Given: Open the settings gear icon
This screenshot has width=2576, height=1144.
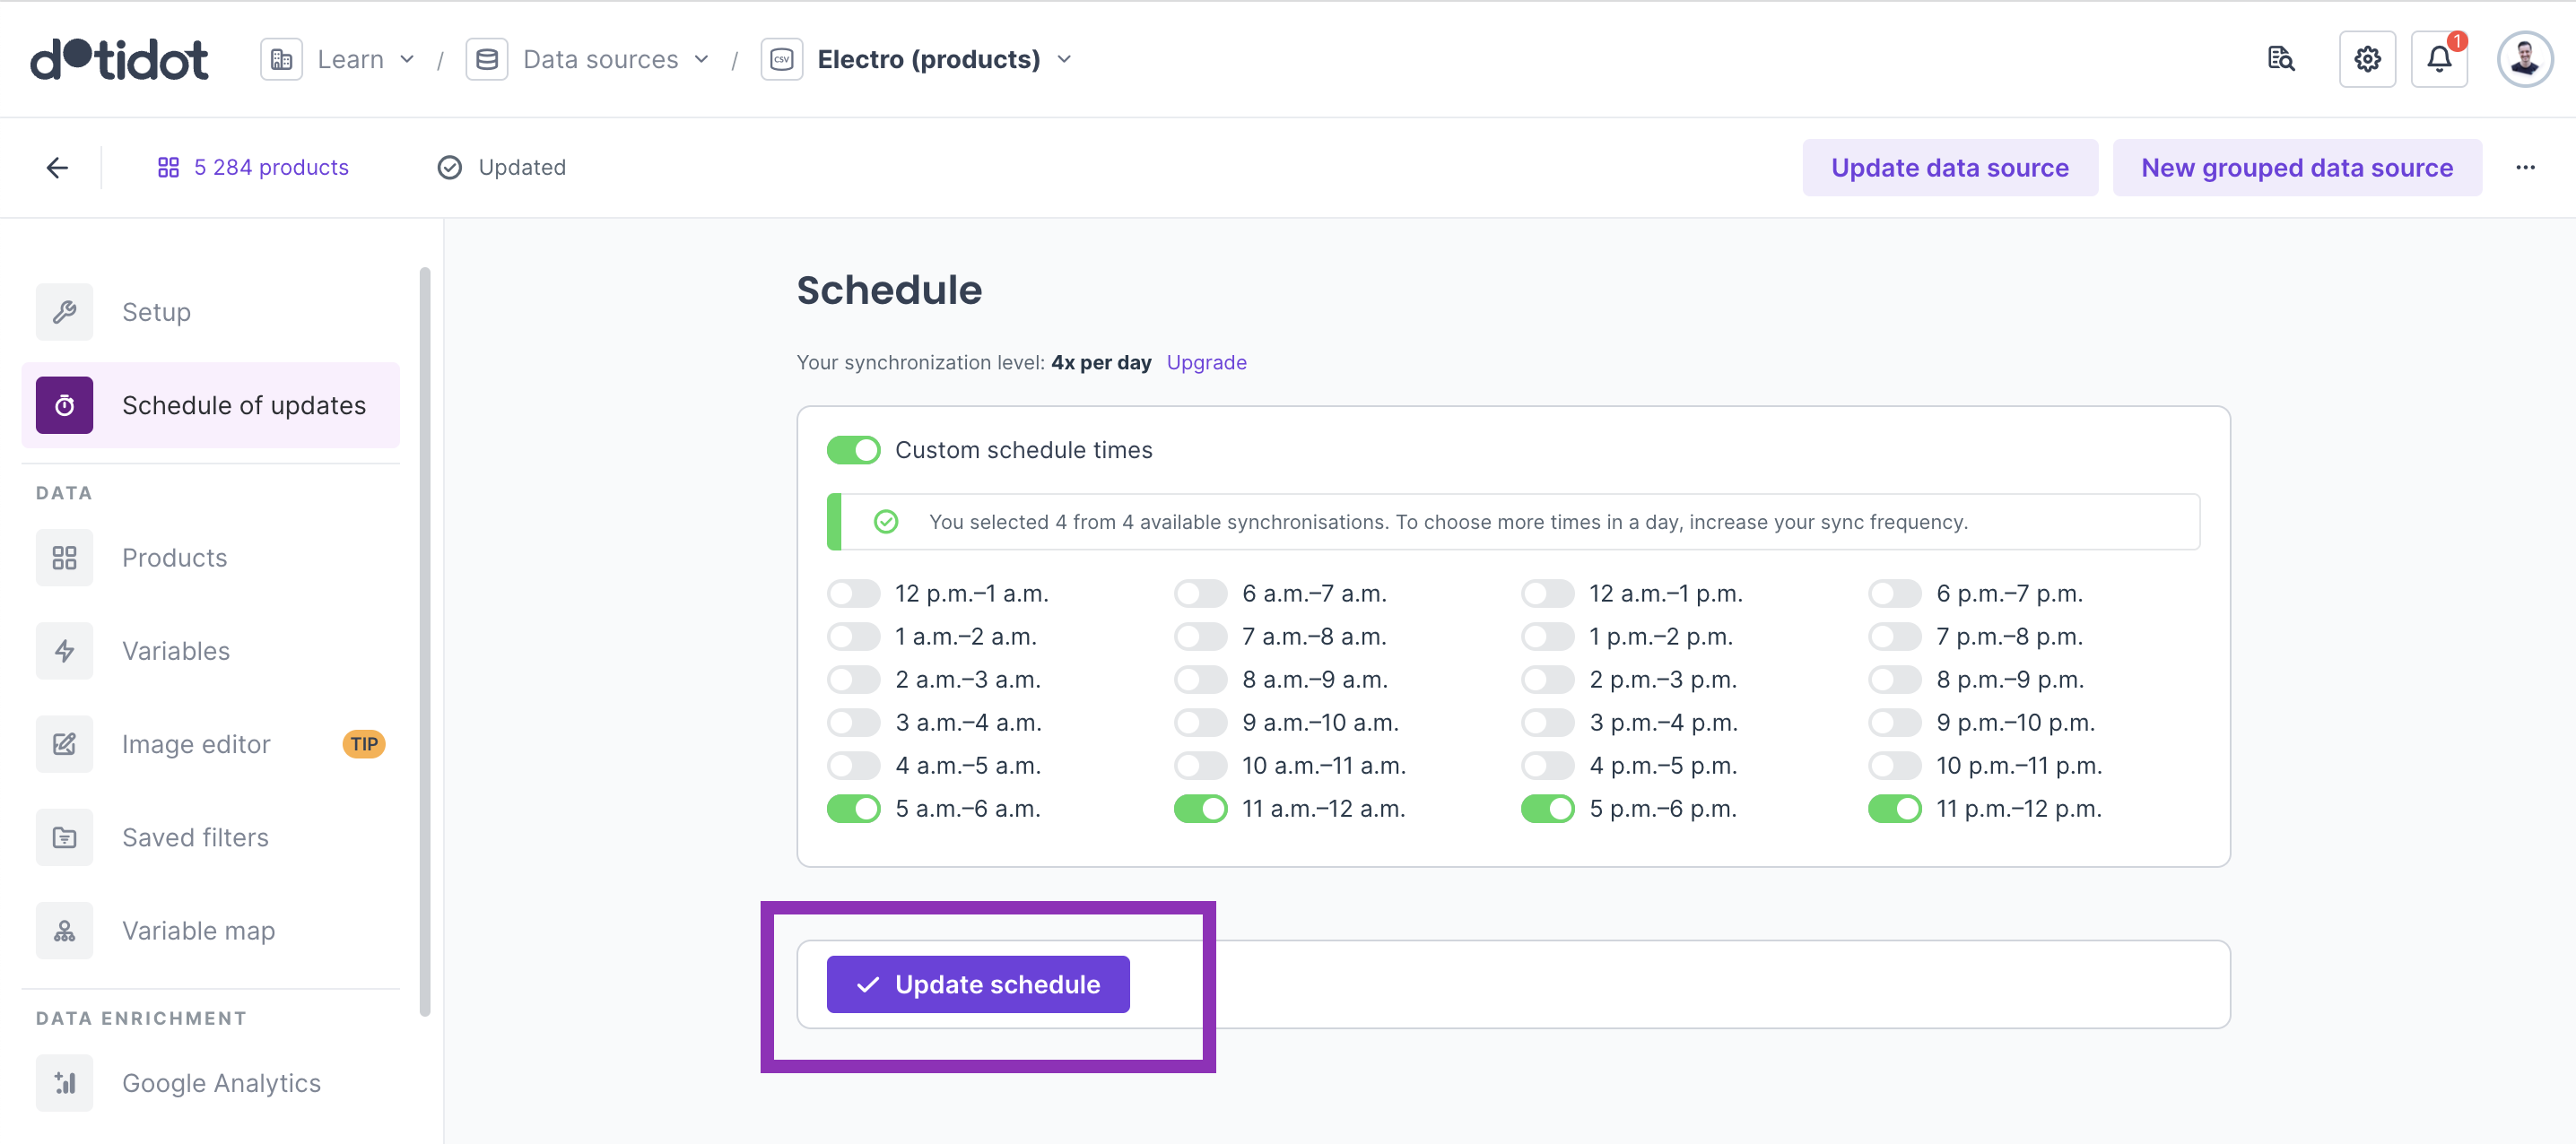Looking at the screenshot, I should pos(2366,59).
